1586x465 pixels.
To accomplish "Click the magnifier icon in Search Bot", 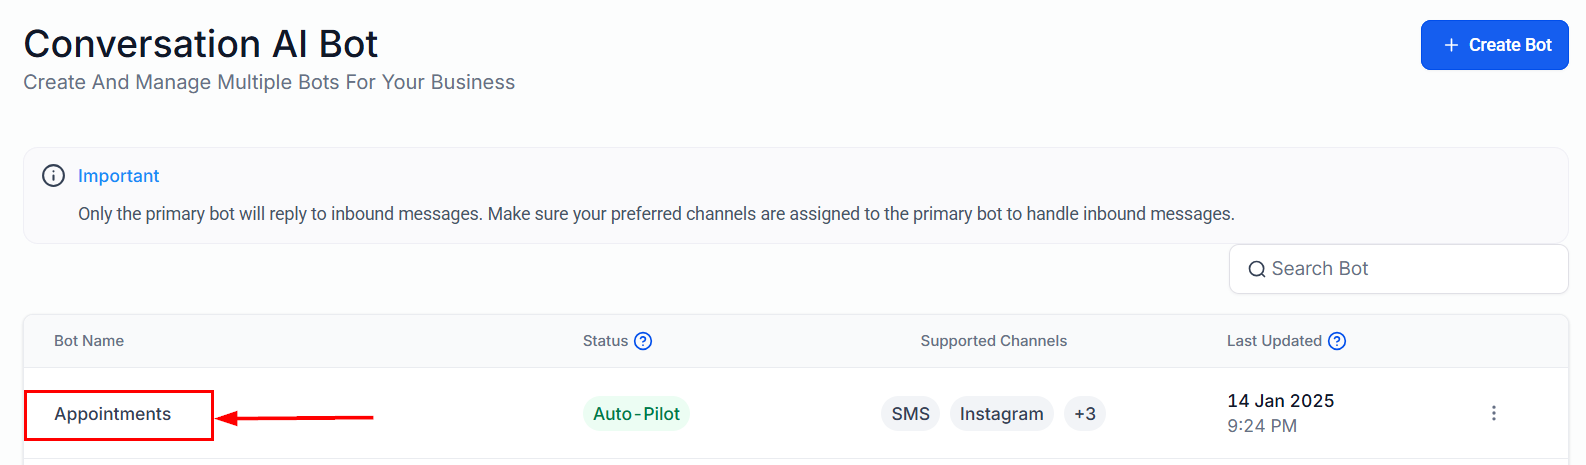I will pos(1257,269).
